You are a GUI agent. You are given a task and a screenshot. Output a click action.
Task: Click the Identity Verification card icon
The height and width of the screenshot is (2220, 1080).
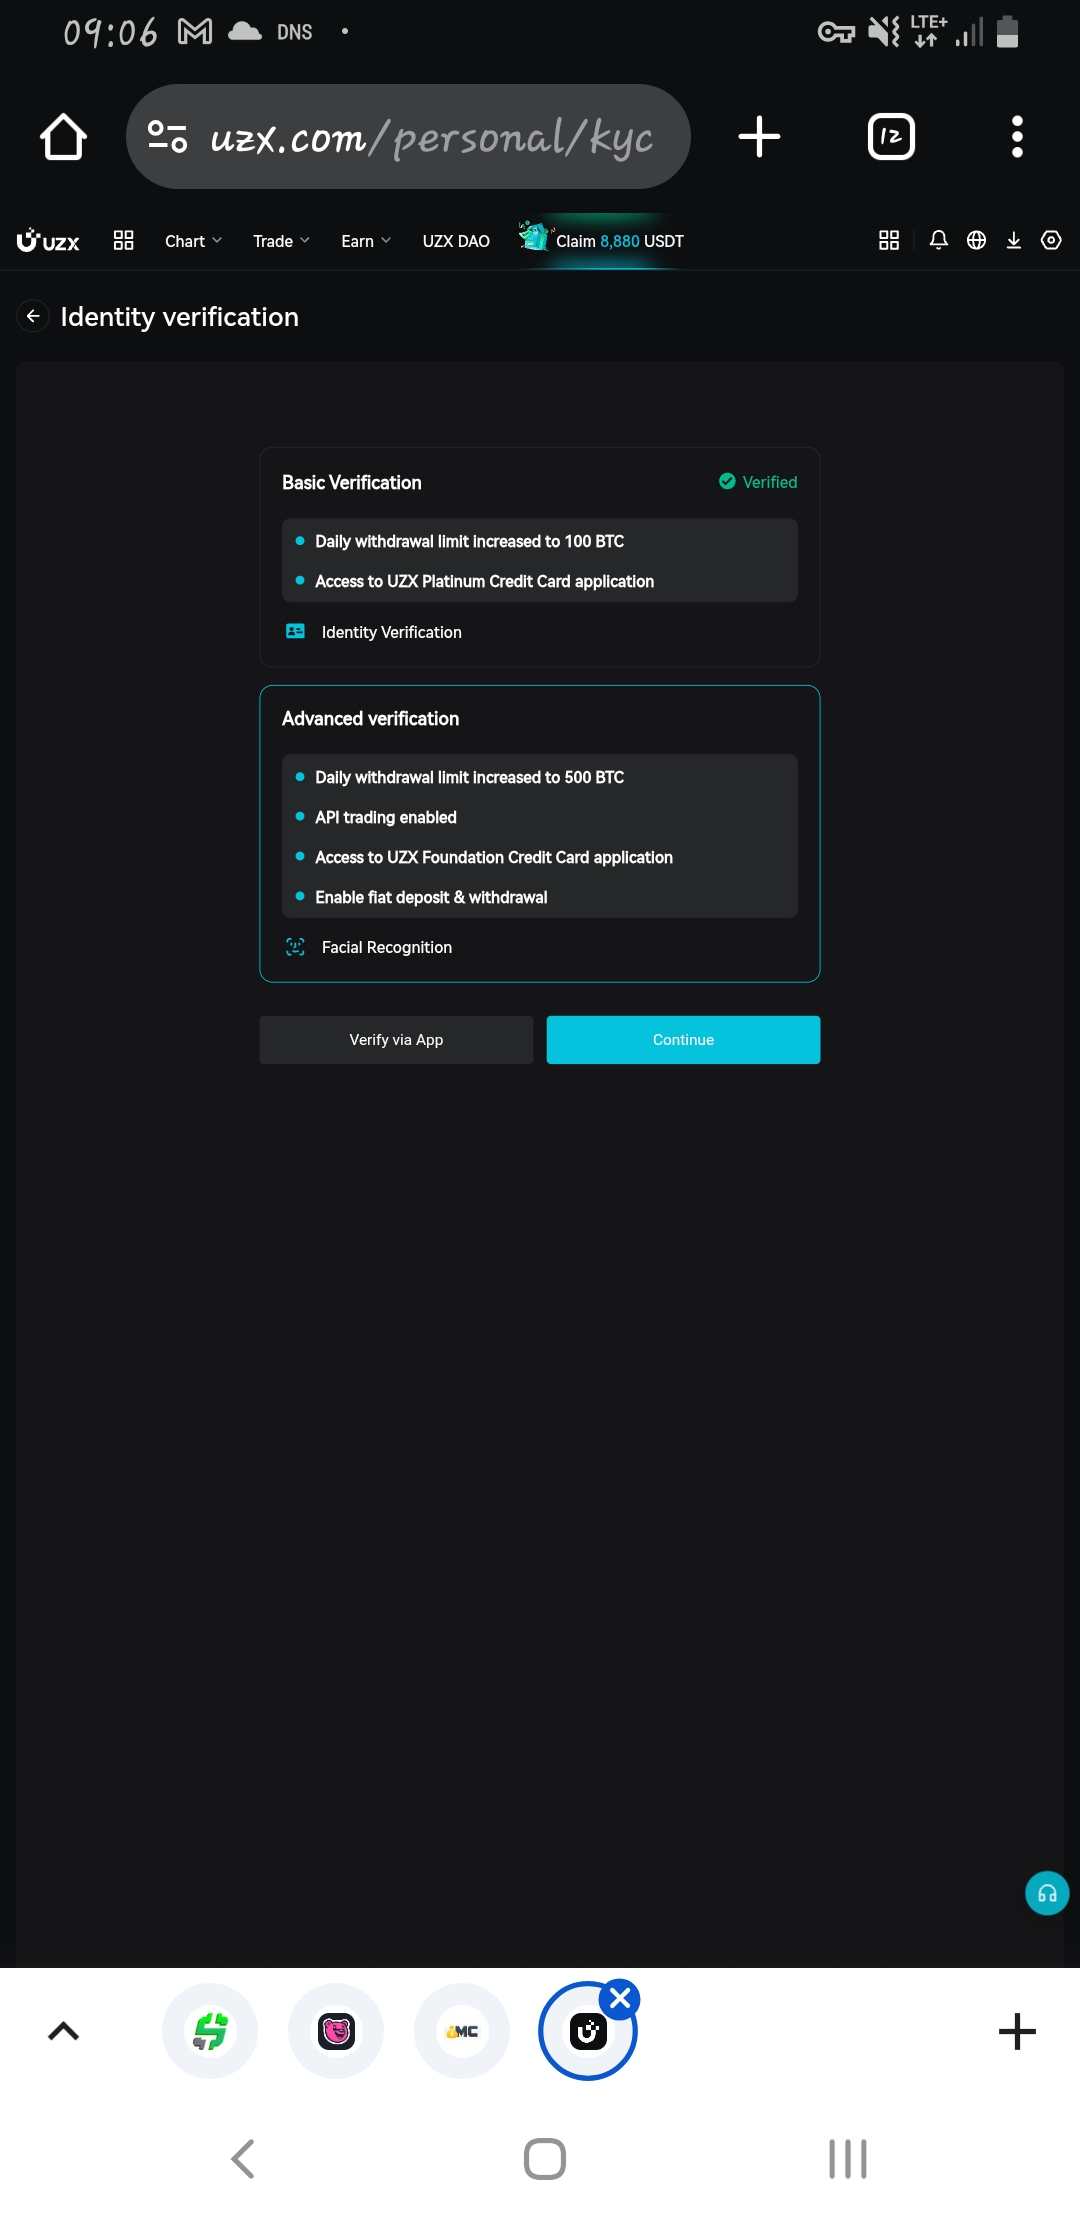(295, 631)
